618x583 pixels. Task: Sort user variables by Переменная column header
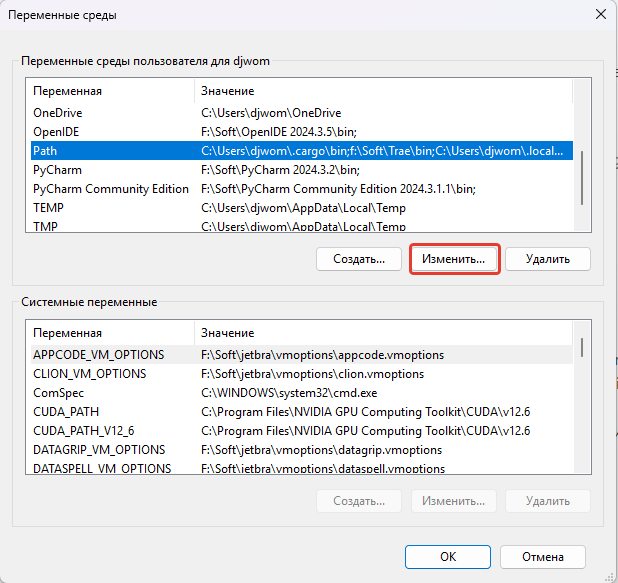pos(110,91)
